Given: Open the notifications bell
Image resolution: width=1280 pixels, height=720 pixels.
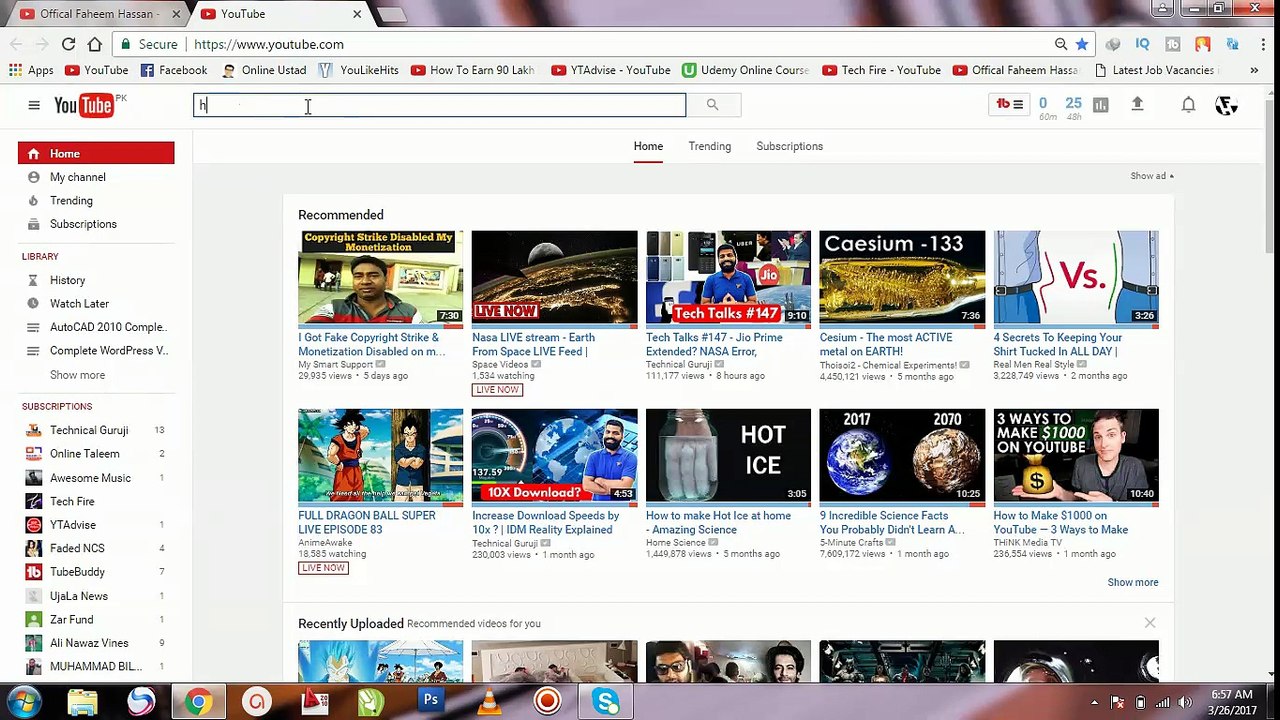Looking at the screenshot, I should pyautogui.click(x=1188, y=105).
